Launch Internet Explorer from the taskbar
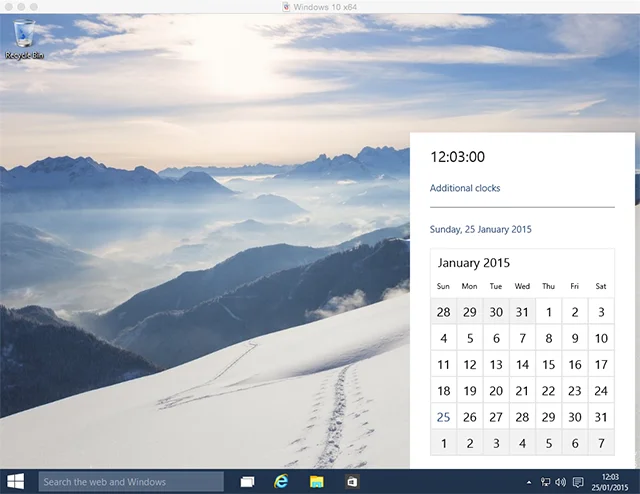The image size is (640, 494). point(281,482)
